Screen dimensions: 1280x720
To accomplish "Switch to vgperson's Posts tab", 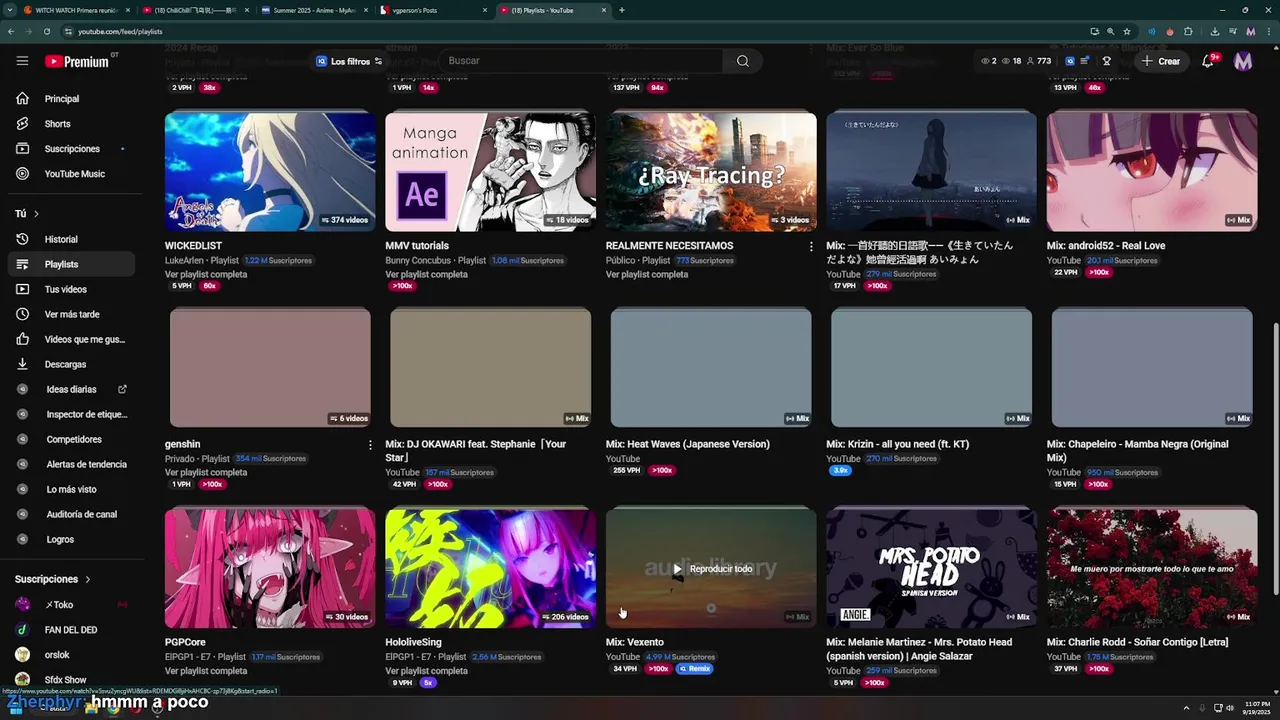I will (434, 10).
